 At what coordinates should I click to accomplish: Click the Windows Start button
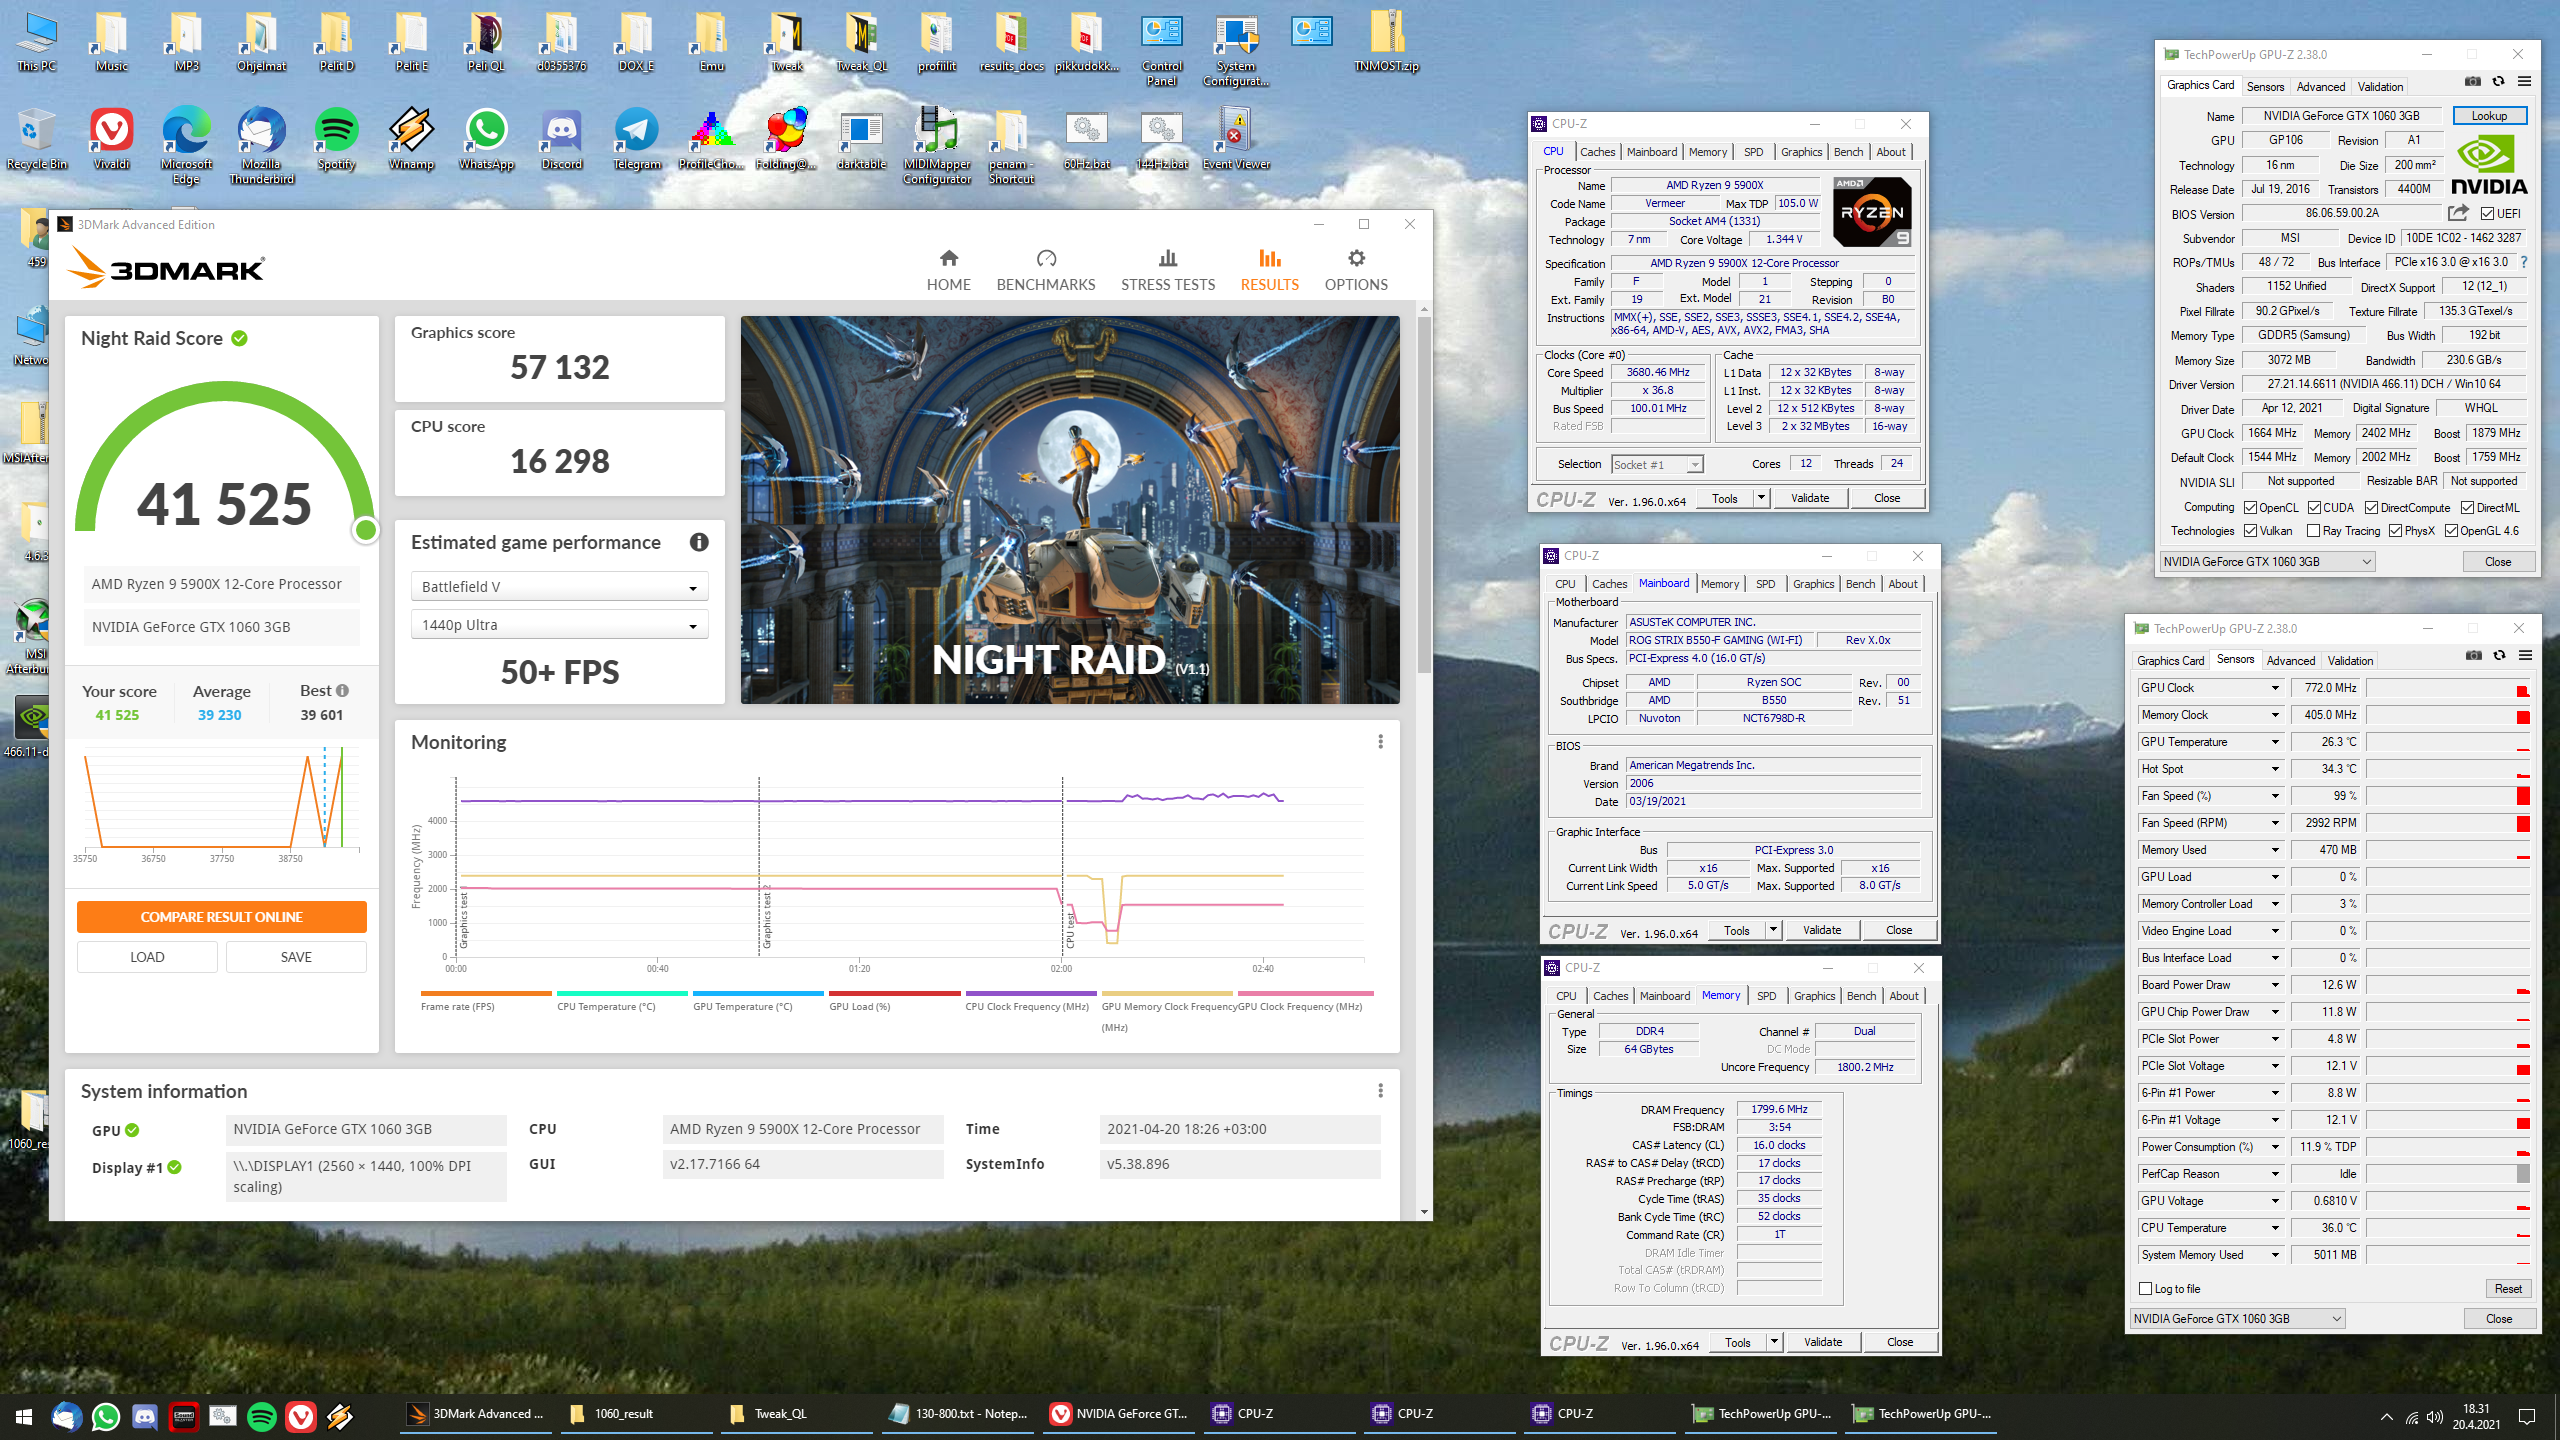pyautogui.click(x=24, y=1416)
